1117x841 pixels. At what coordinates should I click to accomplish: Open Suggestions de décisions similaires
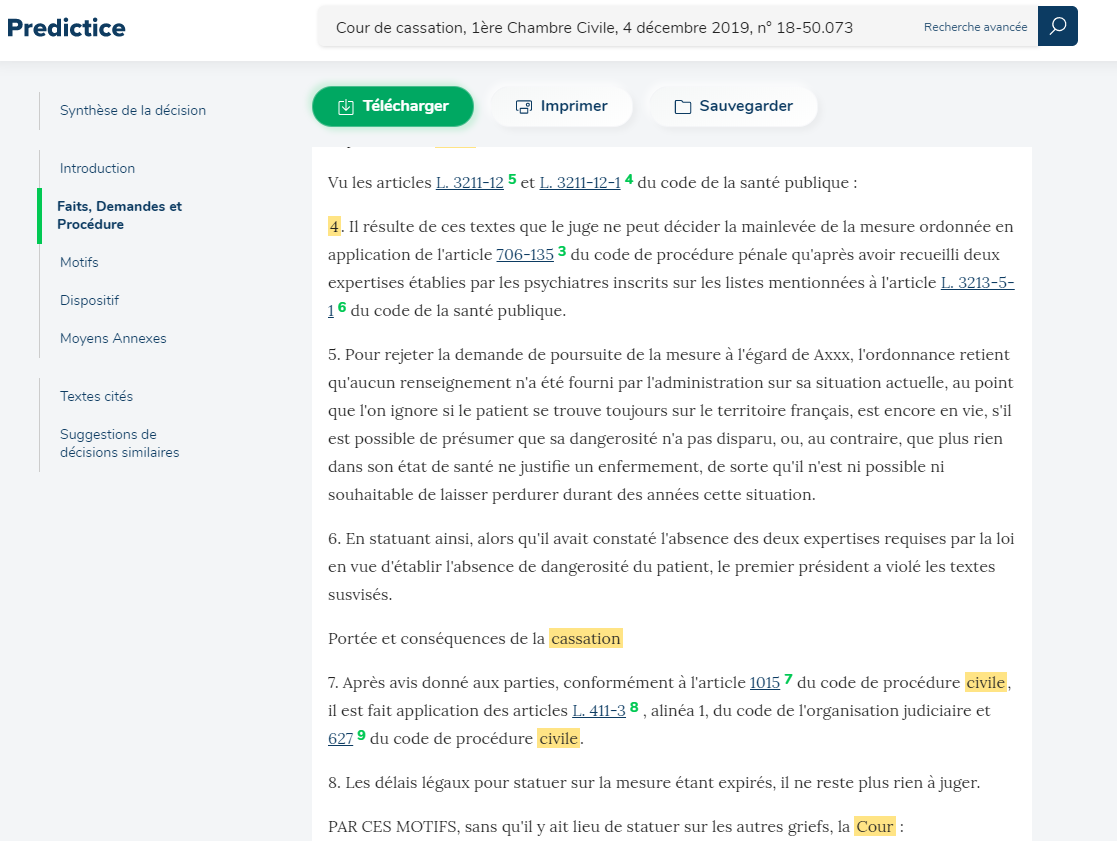pyautogui.click(x=119, y=443)
